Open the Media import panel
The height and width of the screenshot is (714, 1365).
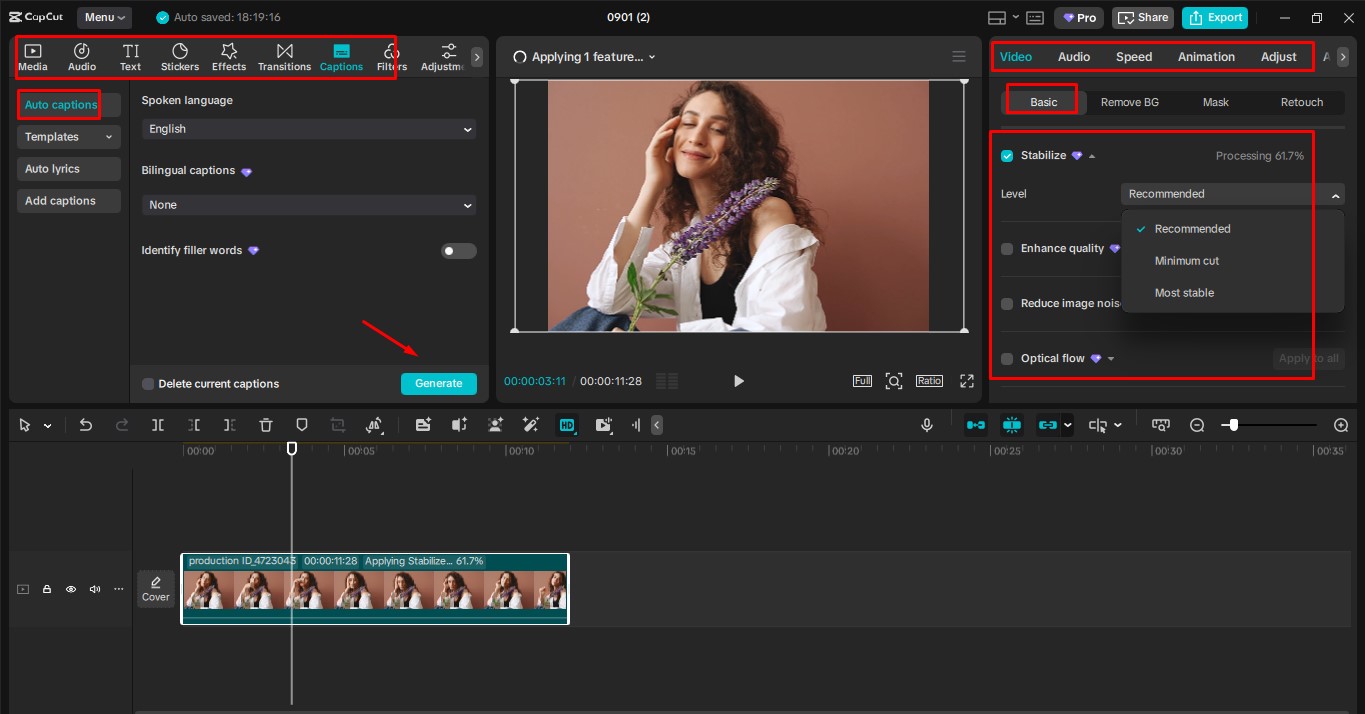[33, 56]
